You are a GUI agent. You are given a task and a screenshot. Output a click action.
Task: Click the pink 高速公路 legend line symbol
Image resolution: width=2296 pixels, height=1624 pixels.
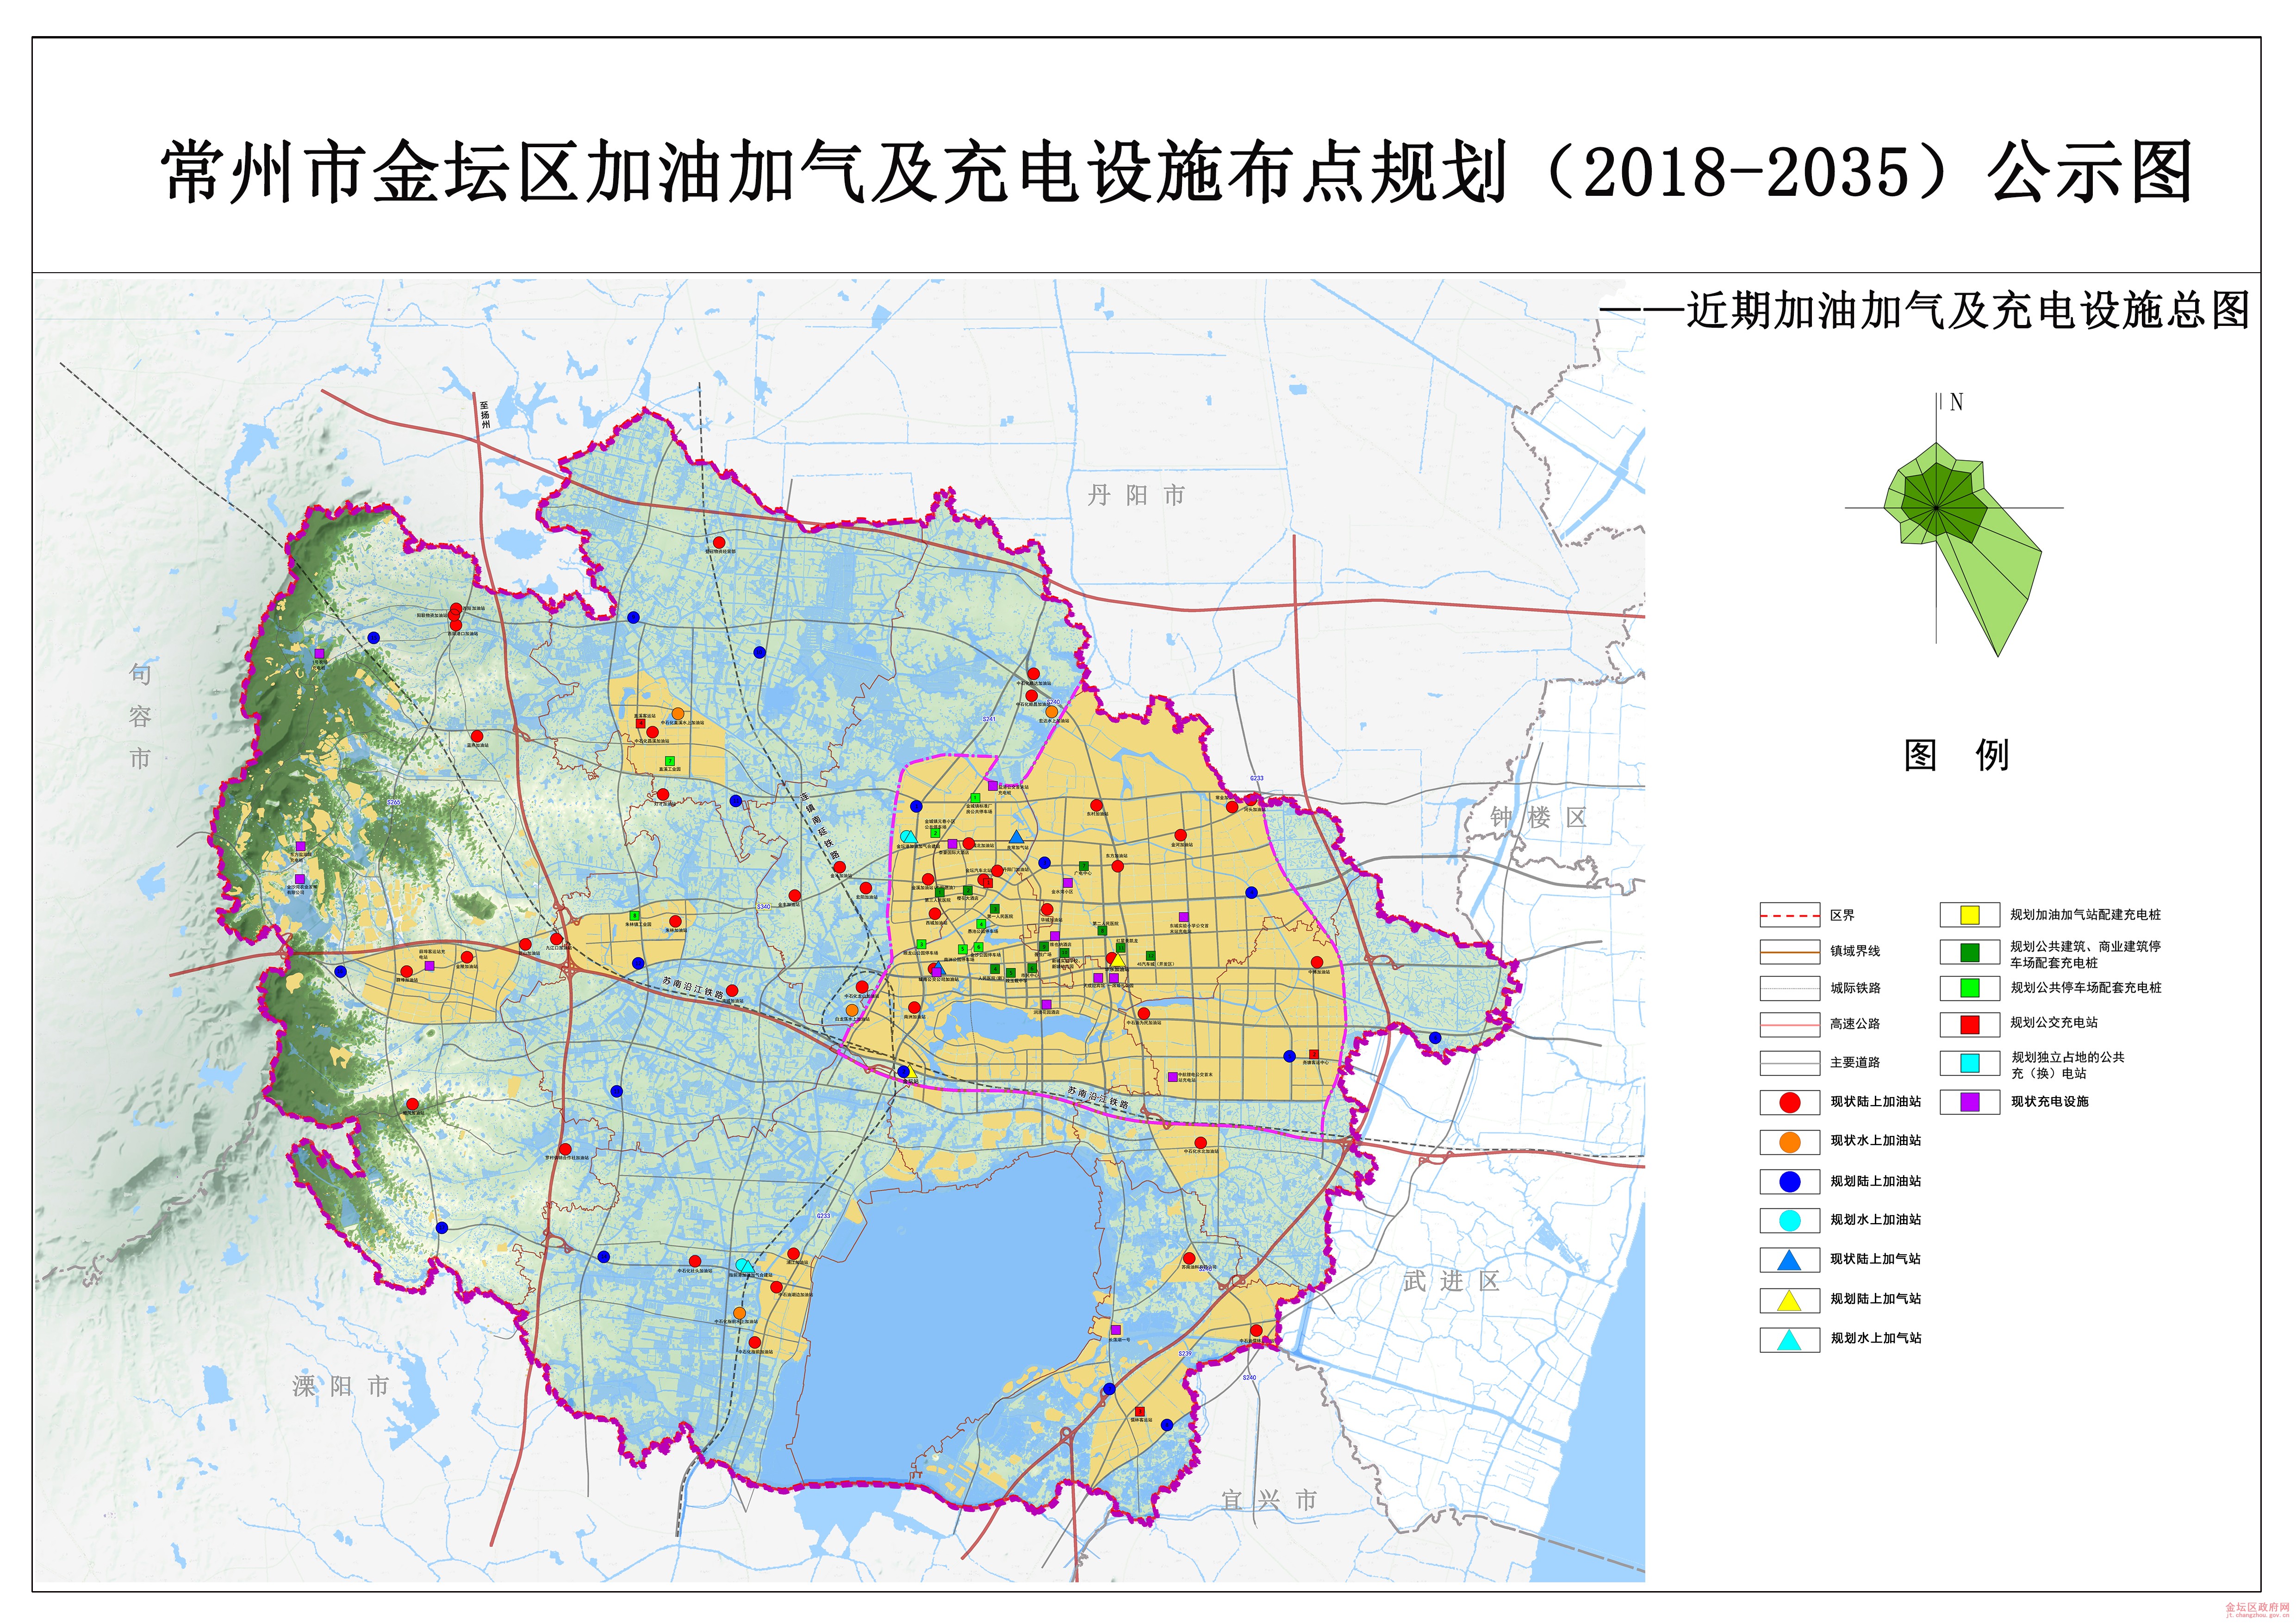pyautogui.click(x=1790, y=1025)
